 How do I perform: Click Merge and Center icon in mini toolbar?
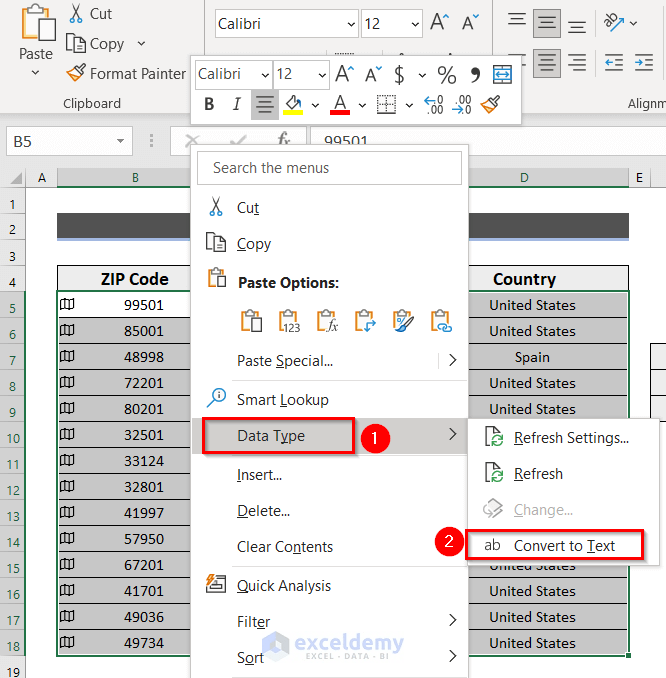tap(502, 74)
